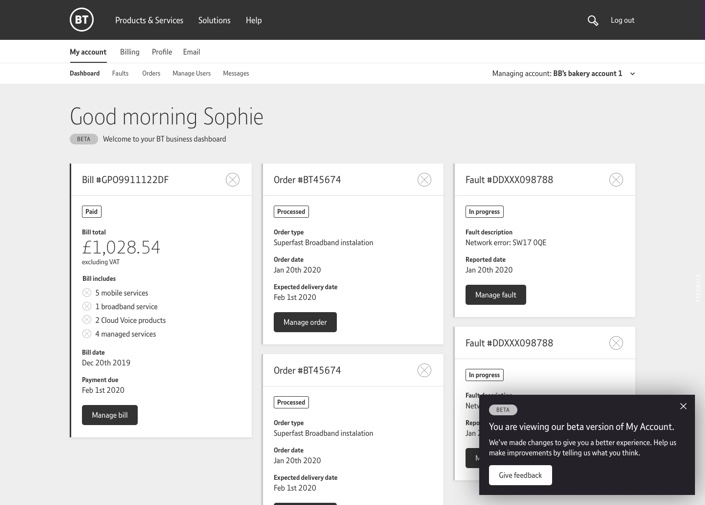
Task: Dismiss the first Order #BT45674 card
Action: pos(424,180)
